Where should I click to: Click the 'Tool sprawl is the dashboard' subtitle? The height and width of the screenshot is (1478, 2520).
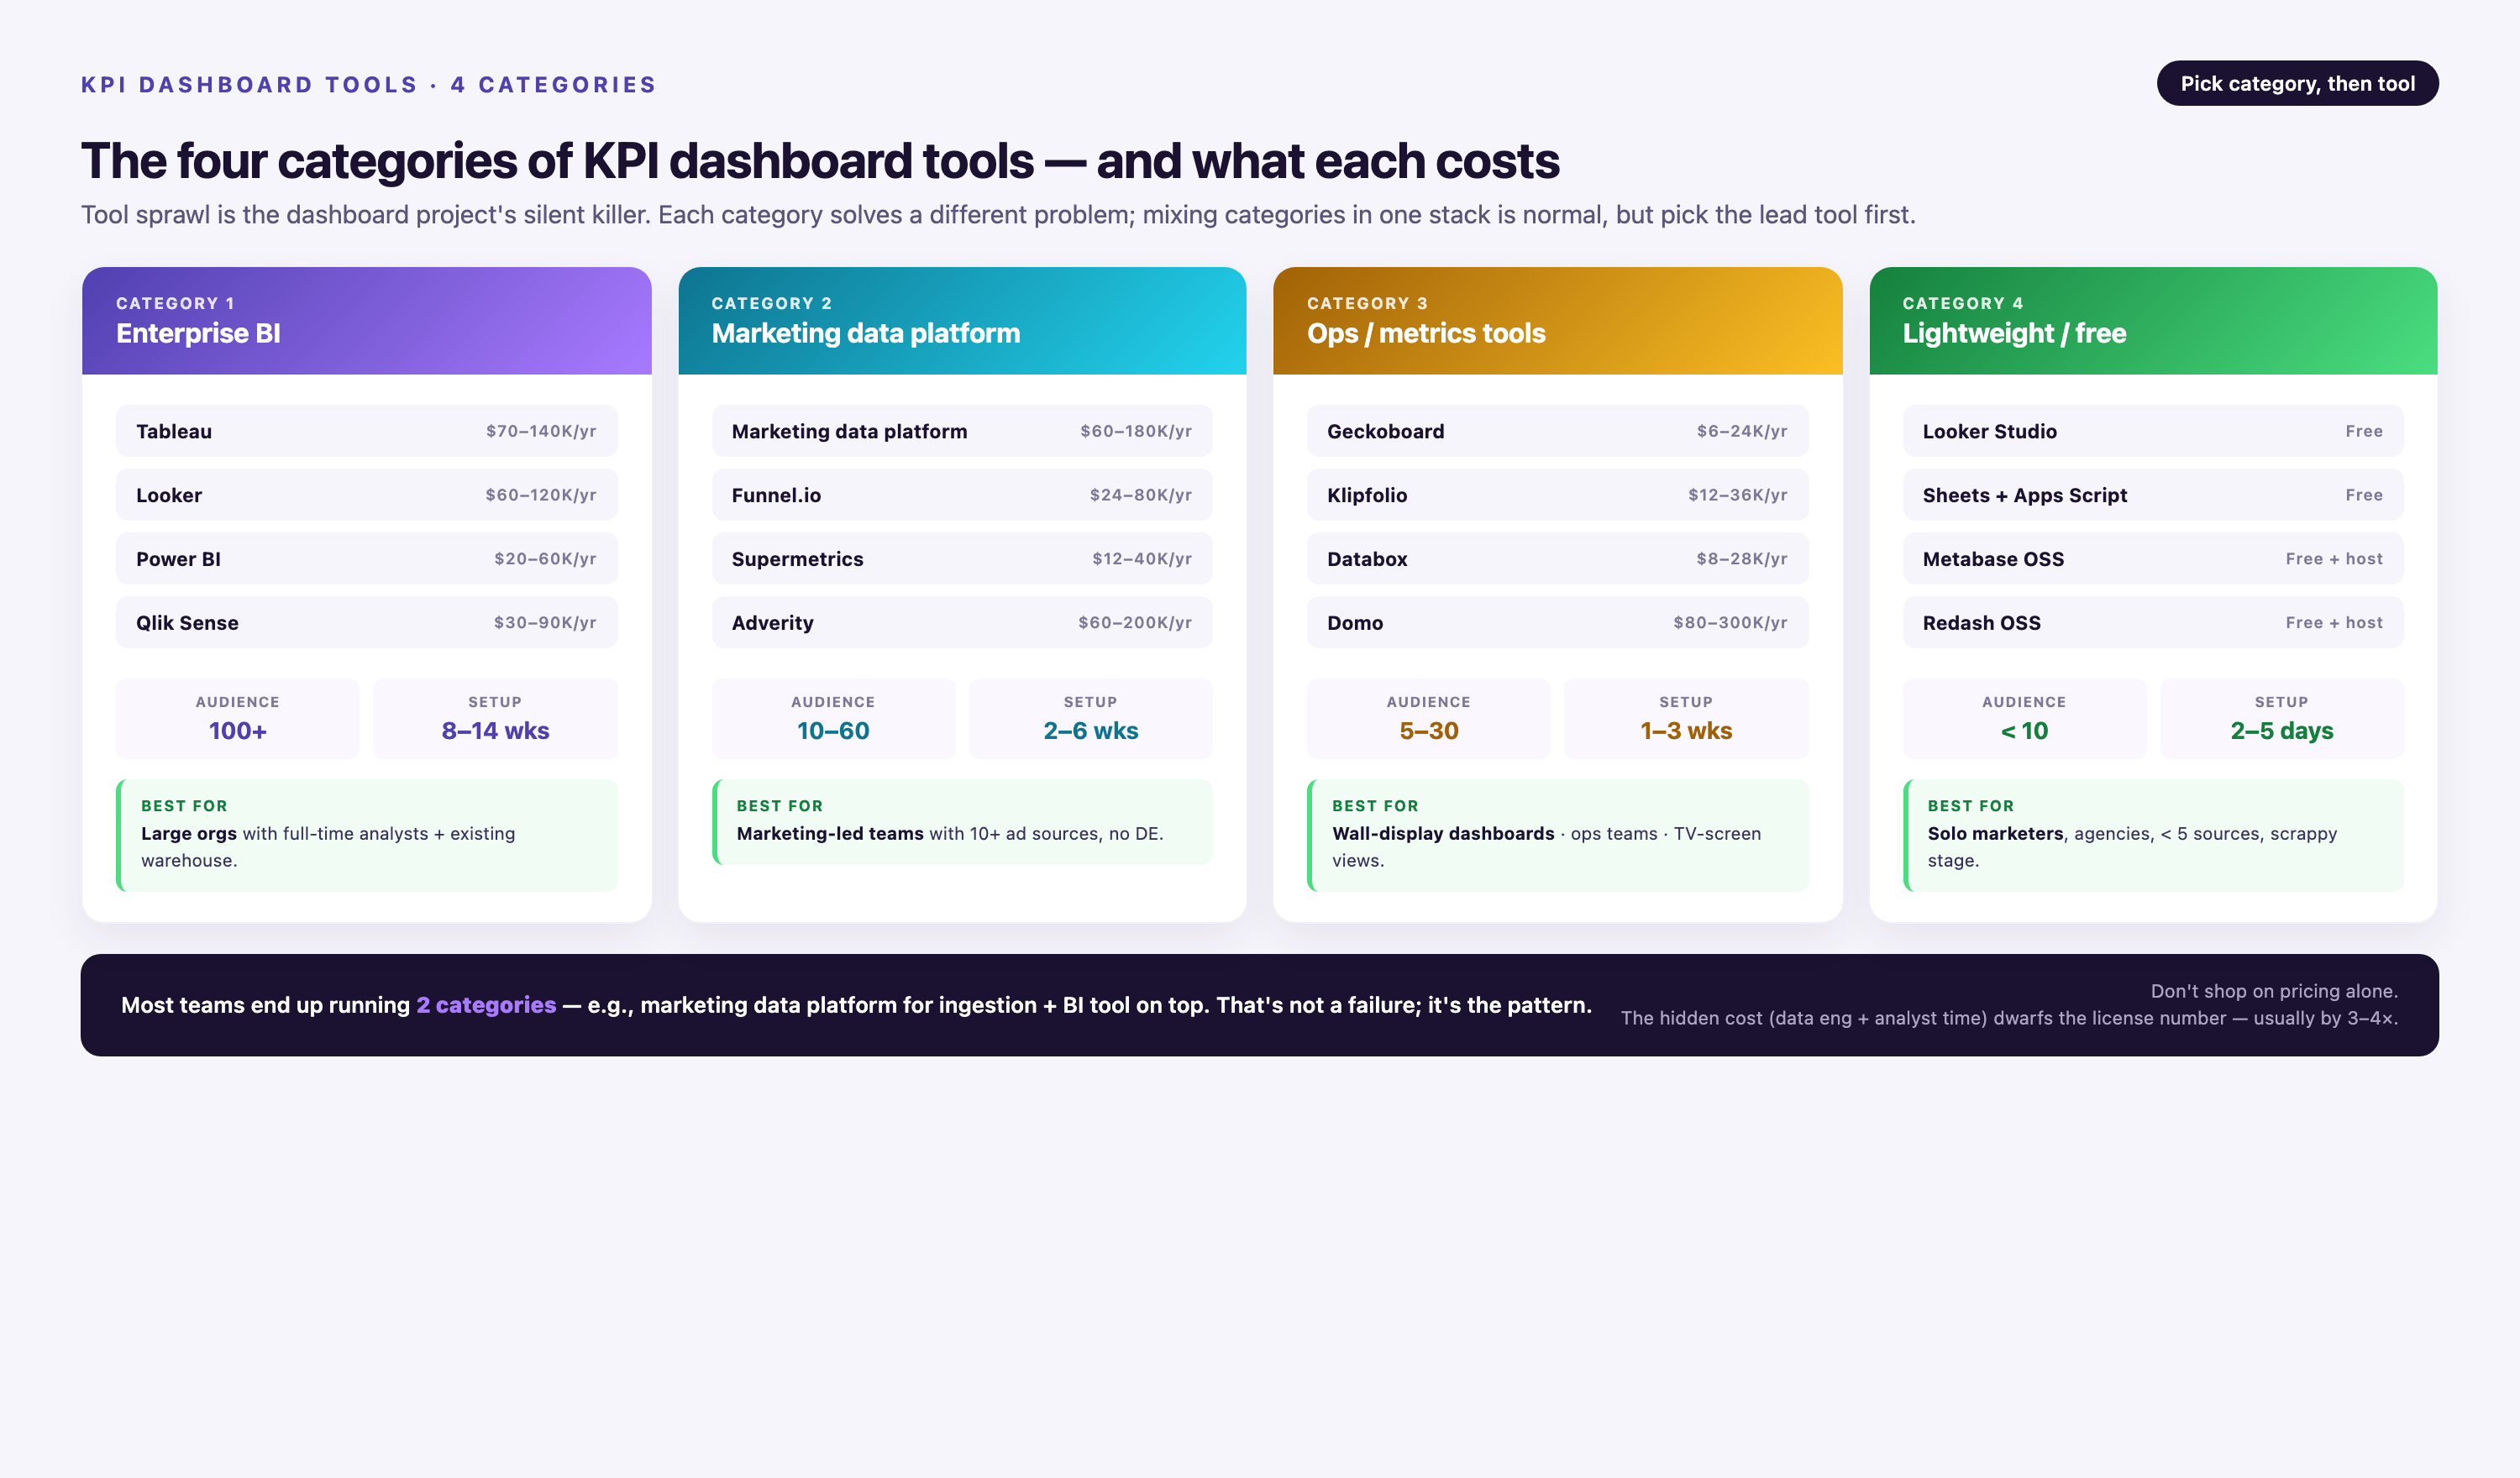pos(998,215)
